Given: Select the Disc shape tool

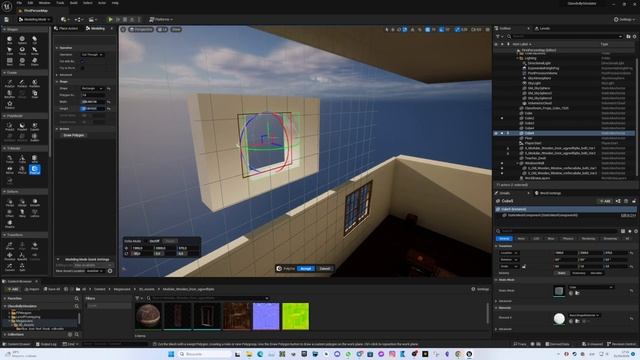Looking at the screenshot, I should click(x=22, y=62).
